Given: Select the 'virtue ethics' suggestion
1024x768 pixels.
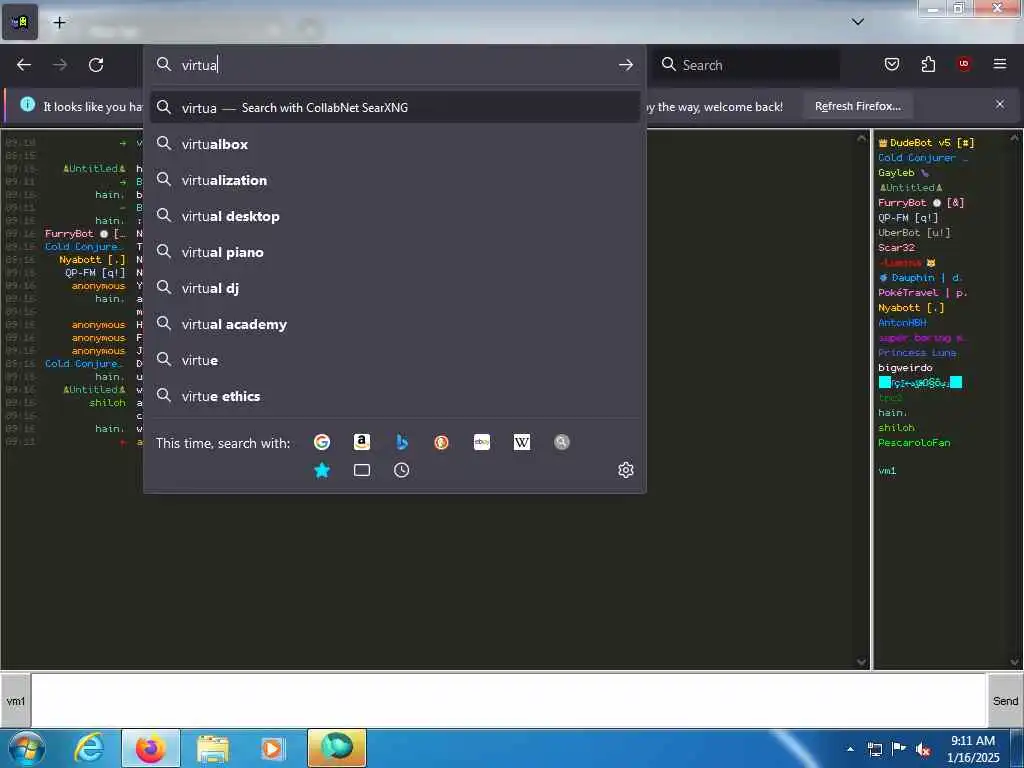Looking at the screenshot, I should click(395, 396).
